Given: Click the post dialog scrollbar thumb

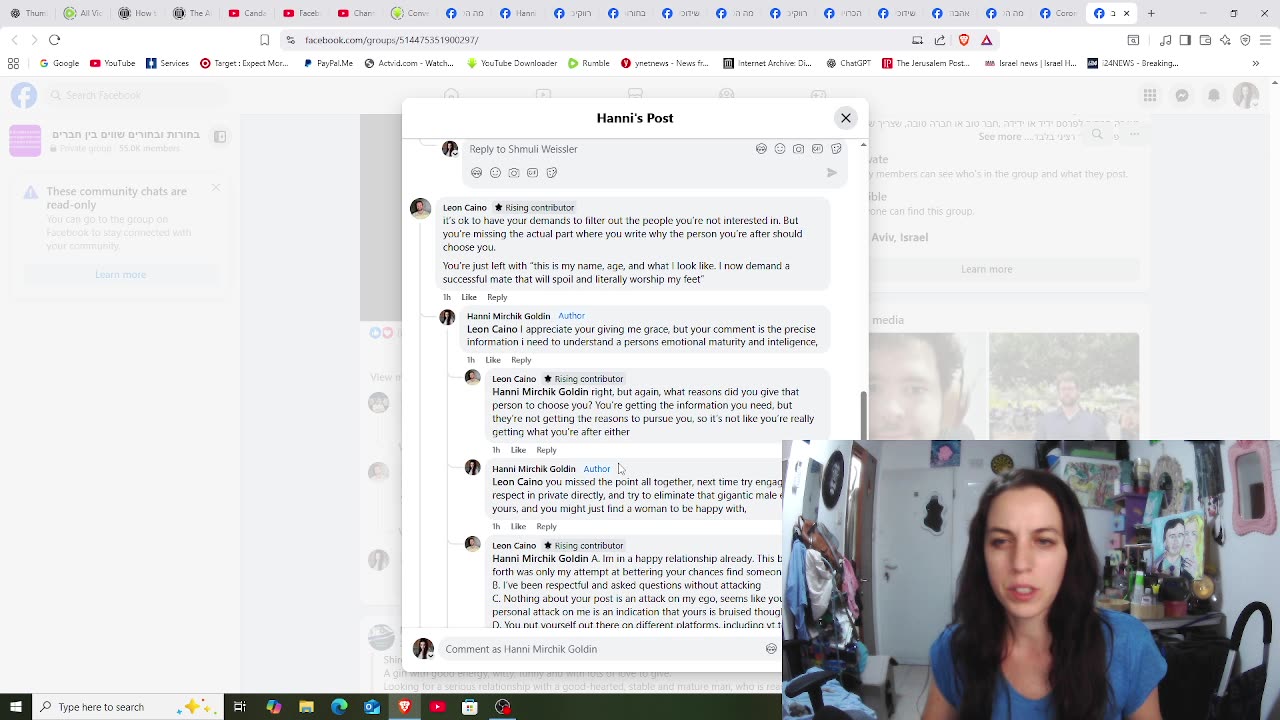Looking at the screenshot, I should click(x=863, y=415).
